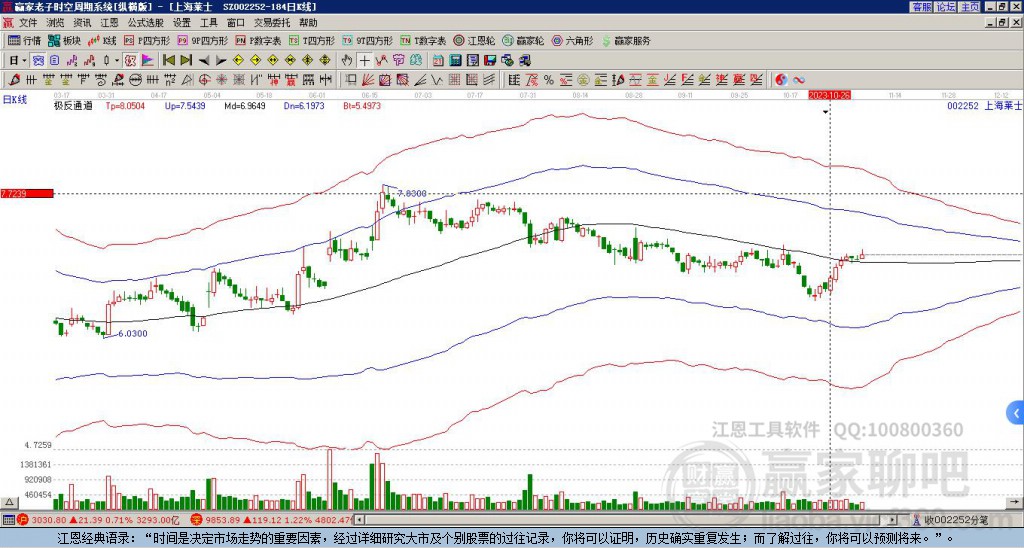Open the 板块 sector view
The width and height of the screenshot is (1024, 548).
(64, 40)
